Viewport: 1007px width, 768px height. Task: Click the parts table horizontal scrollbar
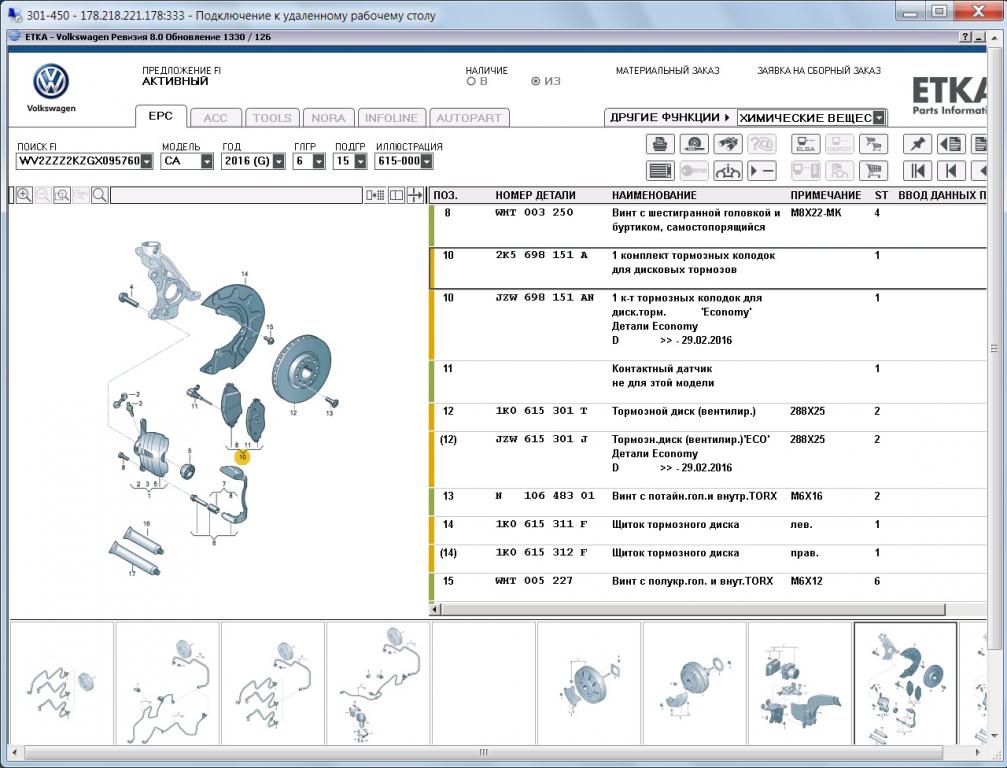694,609
